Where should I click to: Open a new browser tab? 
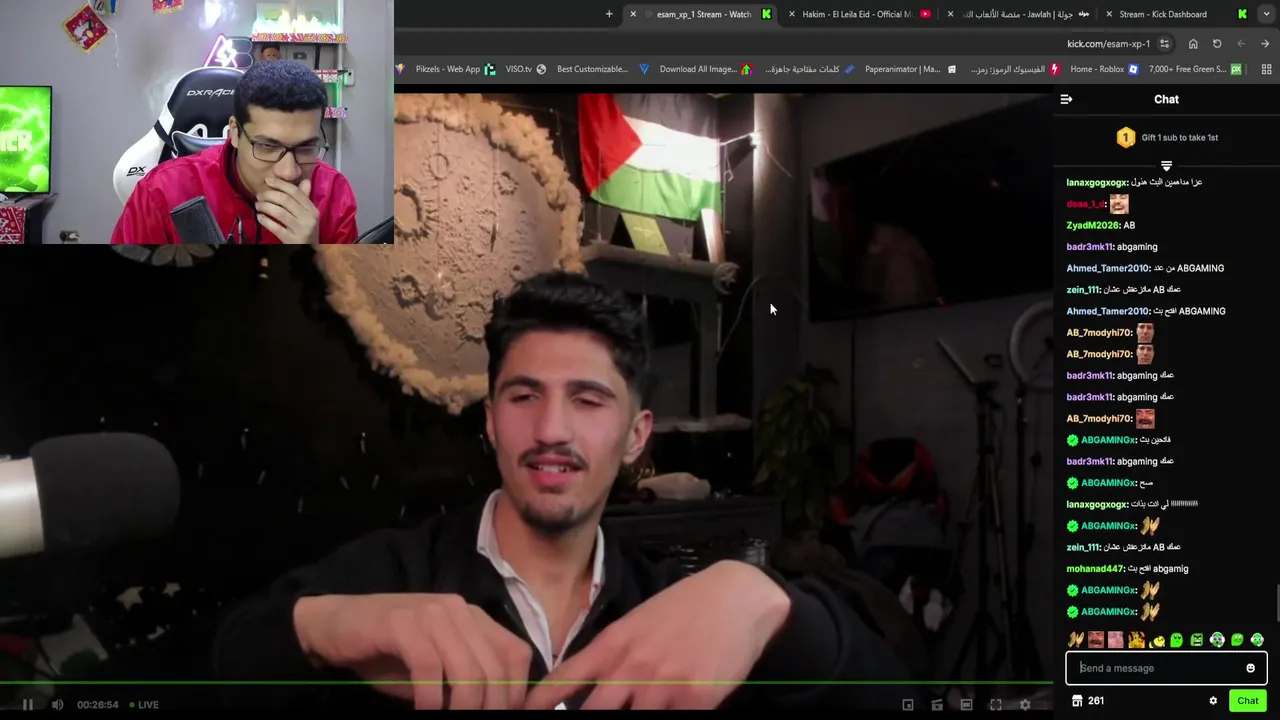tap(609, 14)
